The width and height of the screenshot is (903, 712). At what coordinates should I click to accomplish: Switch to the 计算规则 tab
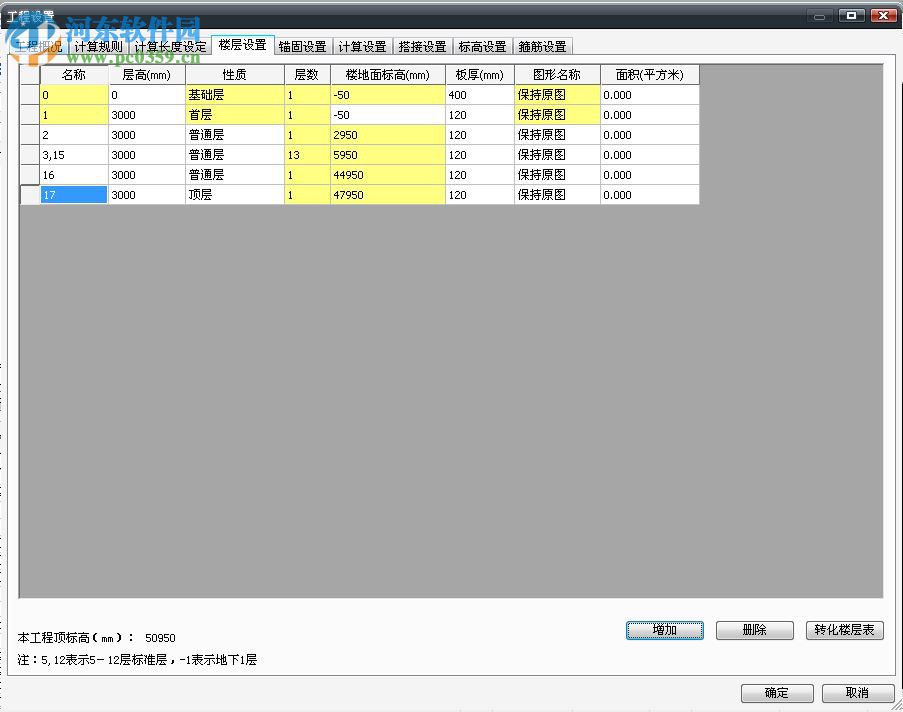[x=97, y=46]
